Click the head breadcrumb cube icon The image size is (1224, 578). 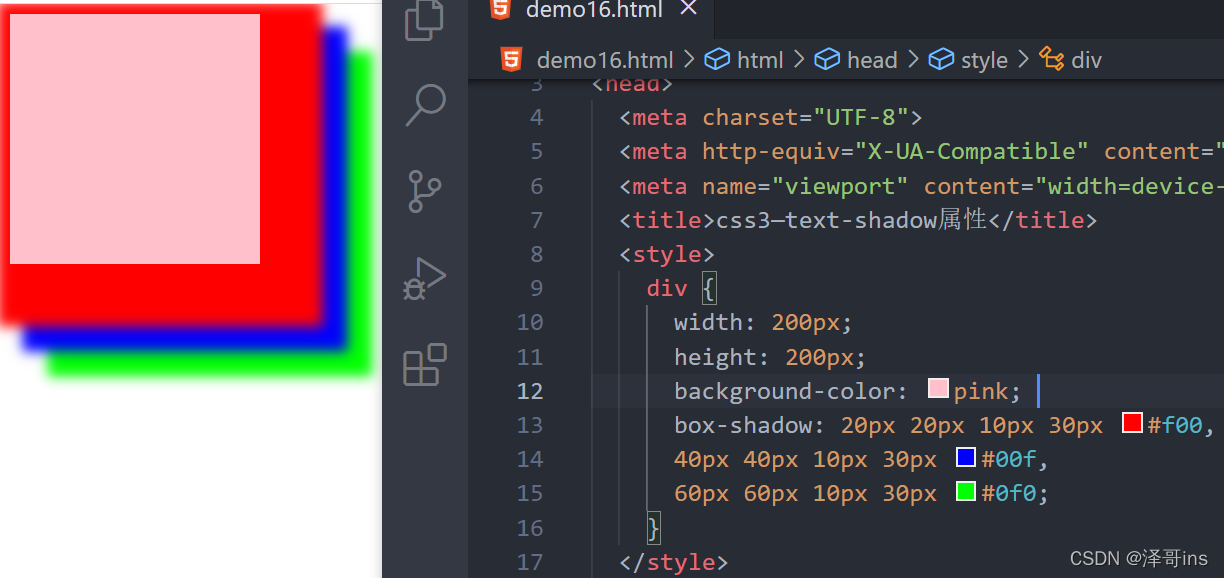coord(826,60)
